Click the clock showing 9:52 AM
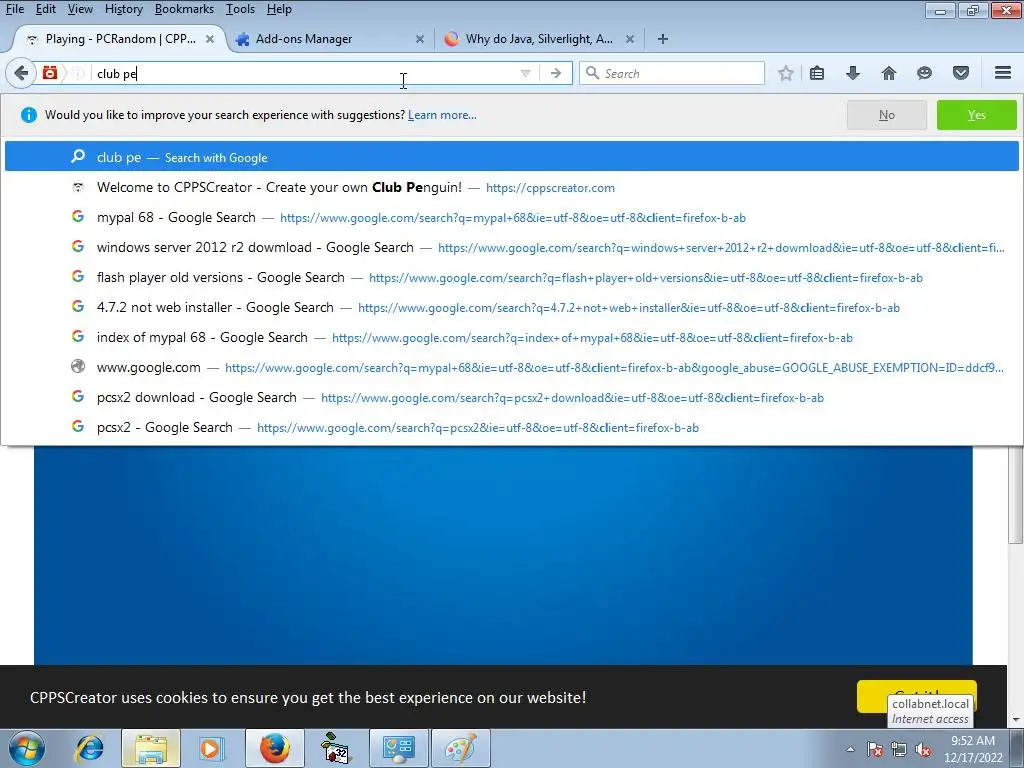 [x=973, y=749]
